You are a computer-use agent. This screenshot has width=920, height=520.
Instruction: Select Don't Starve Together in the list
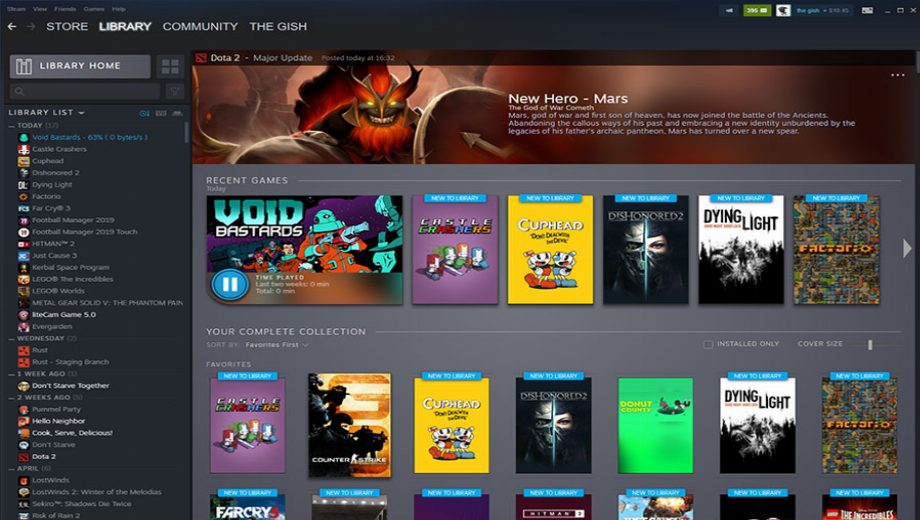[x=70, y=386]
